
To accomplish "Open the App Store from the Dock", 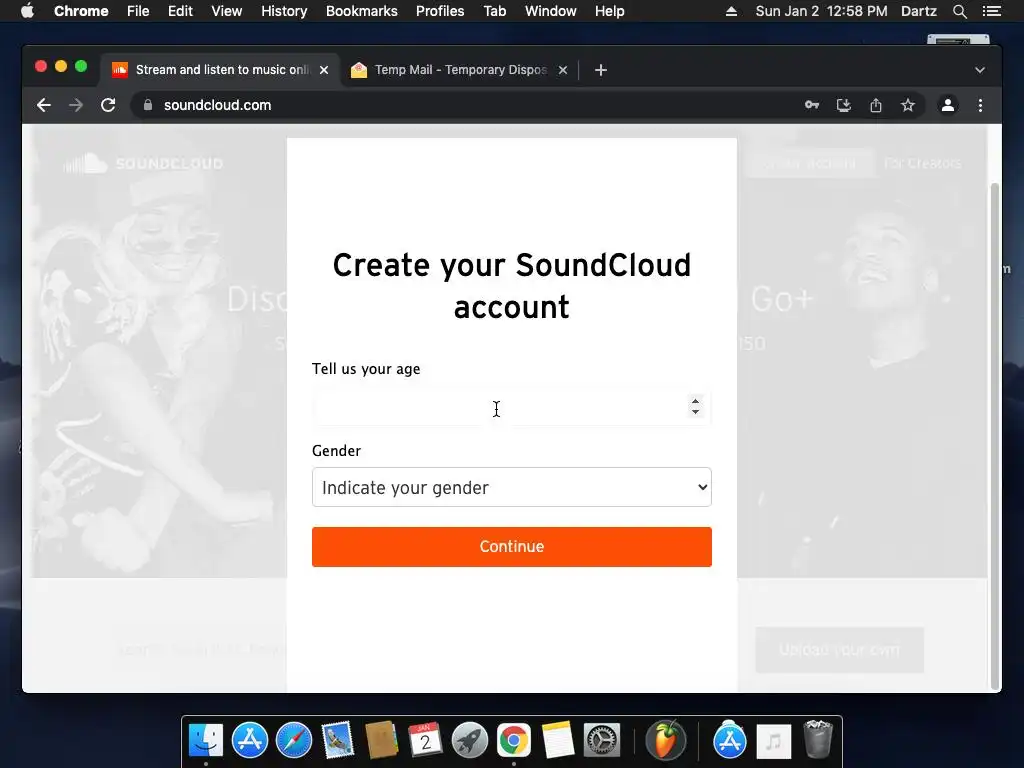I will [x=249, y=741].
